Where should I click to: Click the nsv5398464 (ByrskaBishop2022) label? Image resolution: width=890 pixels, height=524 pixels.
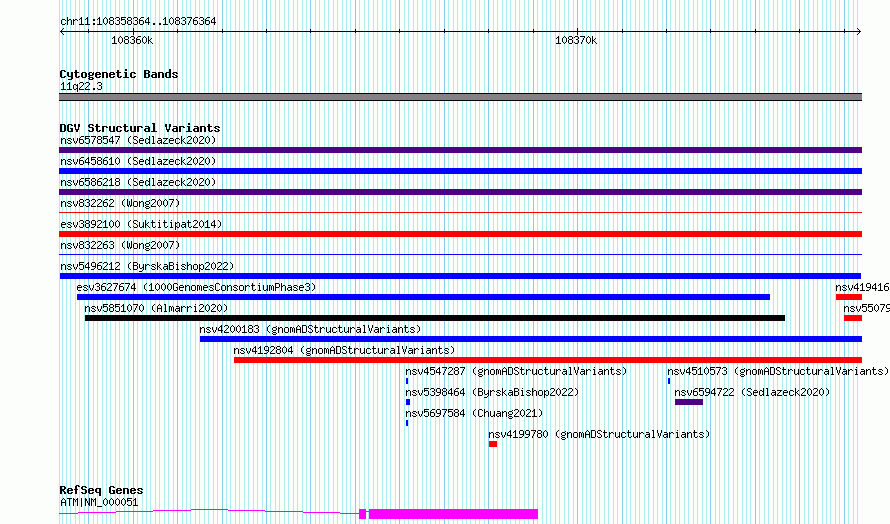[492, 392]
